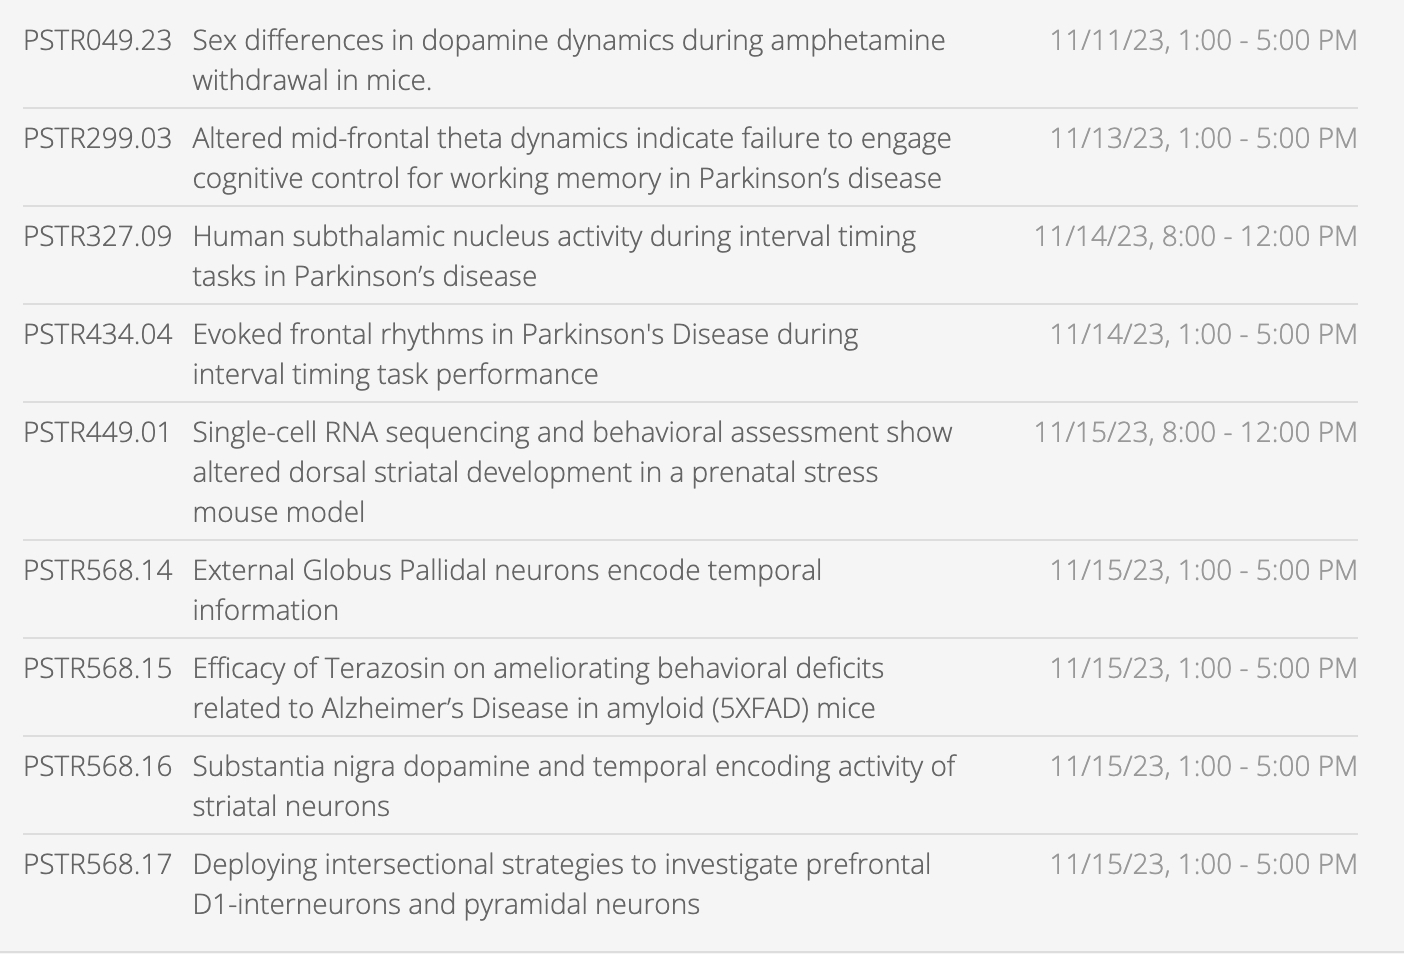1404x954 pixels.
Task: Select presentation ID PSTR568.17
Action: [x=97, y=865]
